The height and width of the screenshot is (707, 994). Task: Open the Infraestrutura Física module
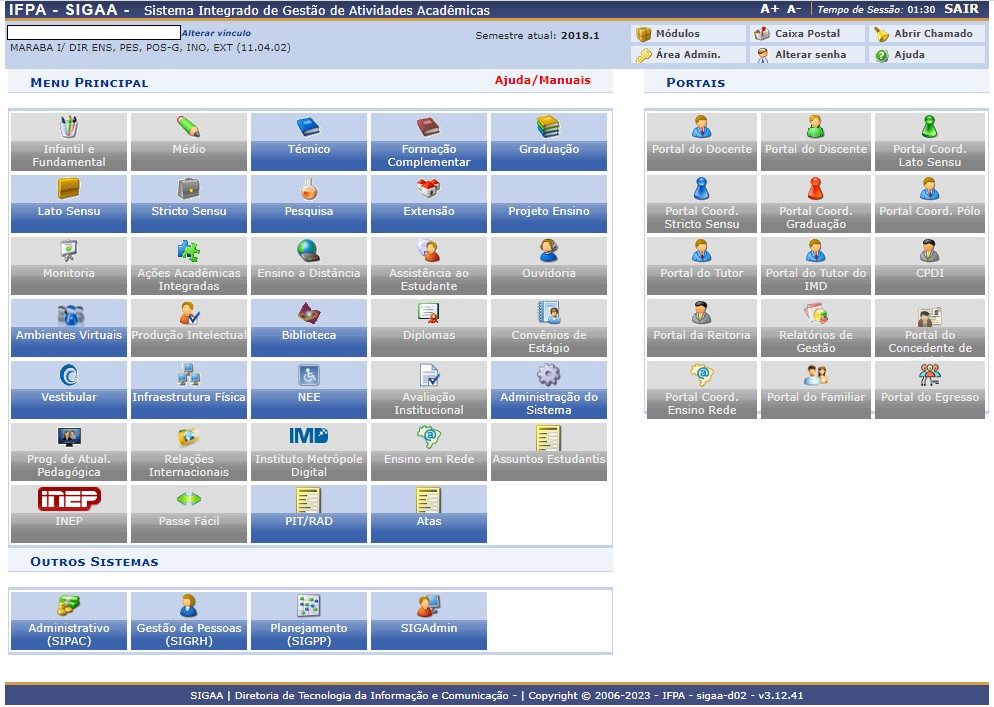tap(189, 390)
